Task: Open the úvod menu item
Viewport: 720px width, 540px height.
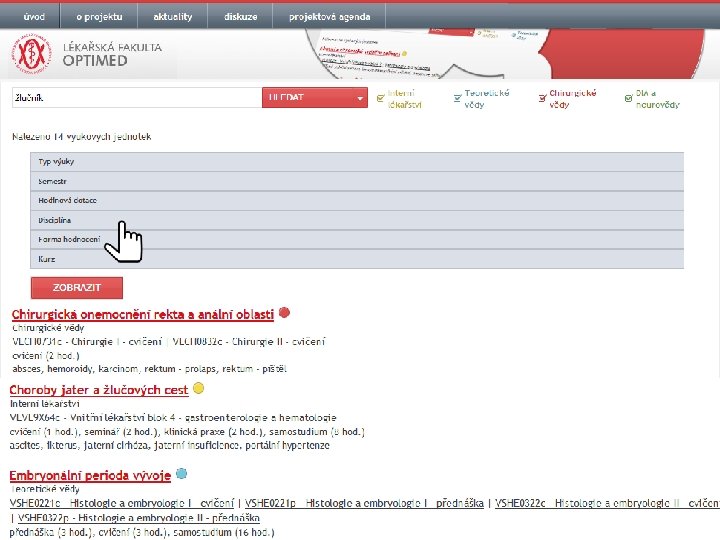Action: pos(34,17)
